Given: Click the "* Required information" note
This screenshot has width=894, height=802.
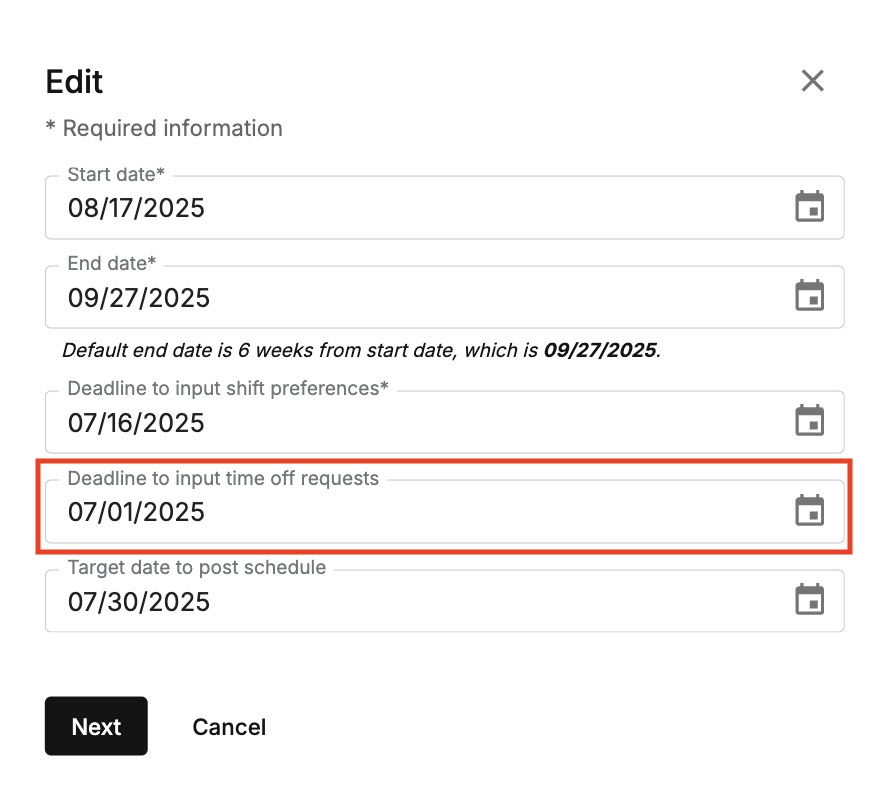Looking at the screenshot, I should (164, 128).
